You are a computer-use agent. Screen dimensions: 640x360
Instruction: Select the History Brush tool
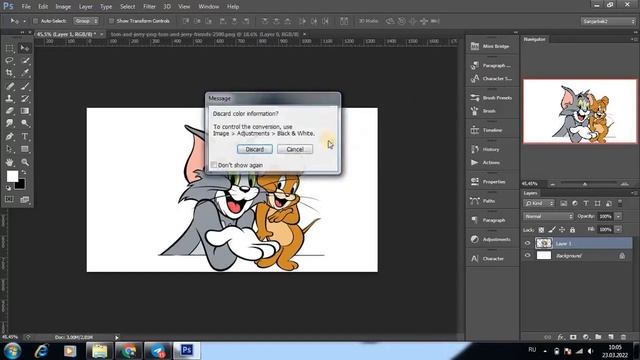(25, 98)
